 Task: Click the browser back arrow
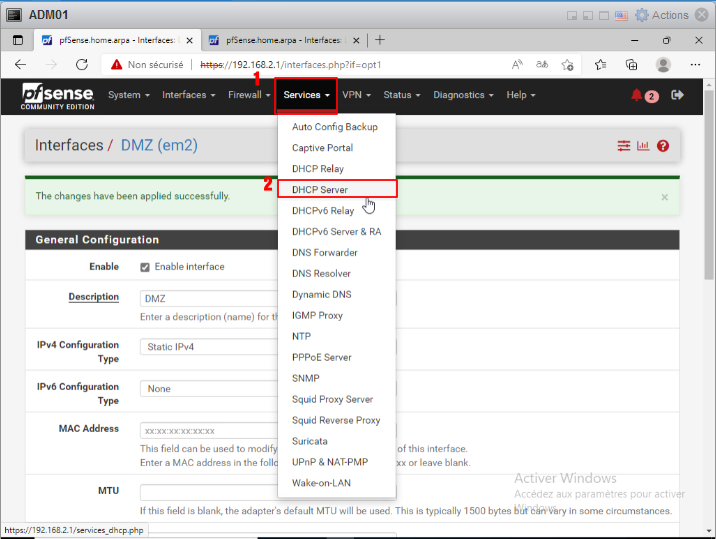pyautogui.click(x=20, y=64)
